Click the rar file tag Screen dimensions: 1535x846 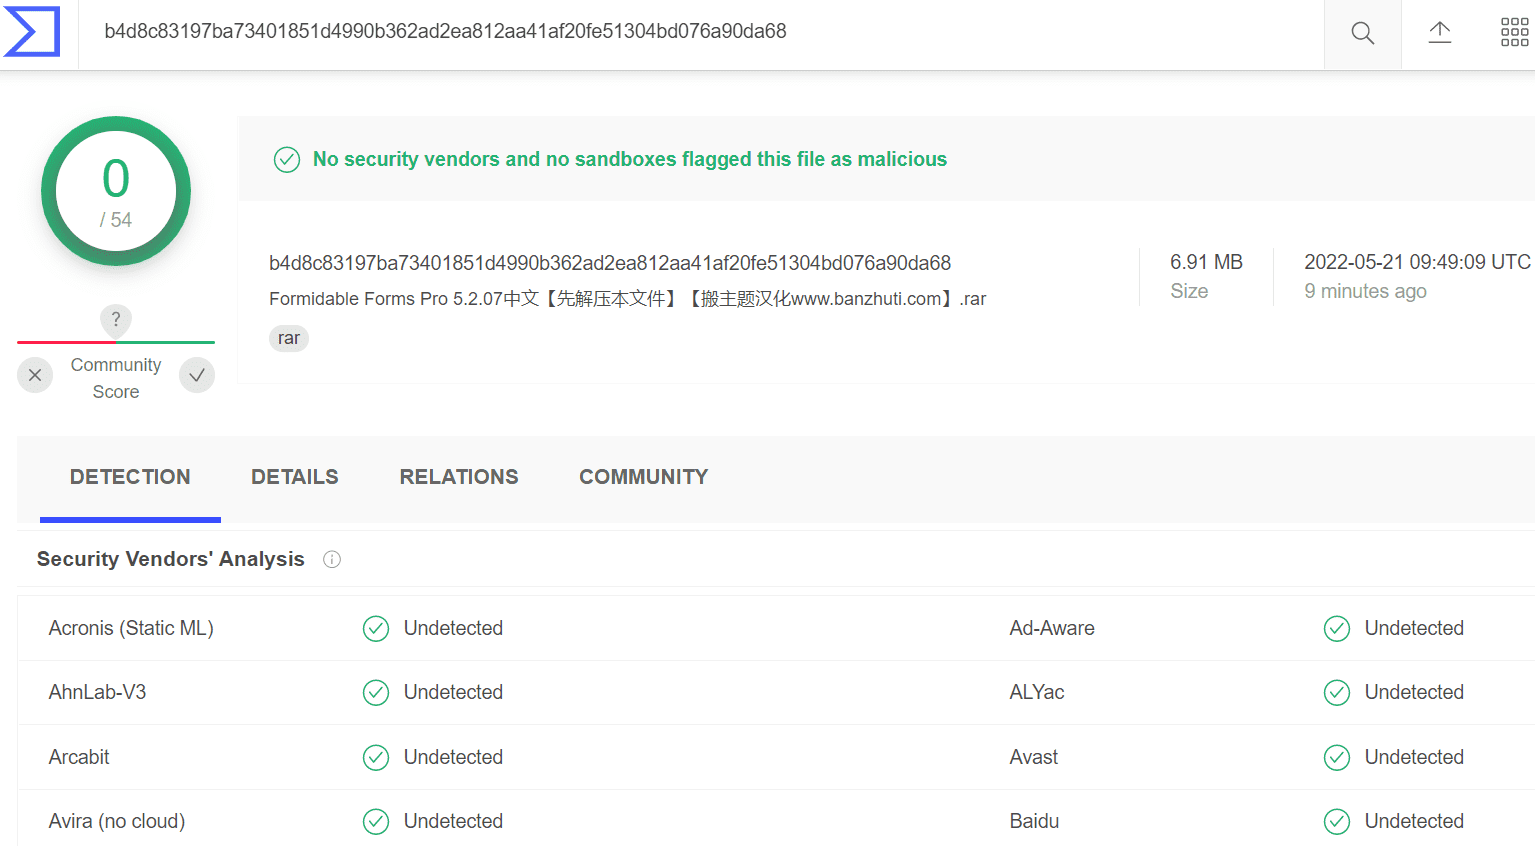pyautogui.click(x=289, y=338)
